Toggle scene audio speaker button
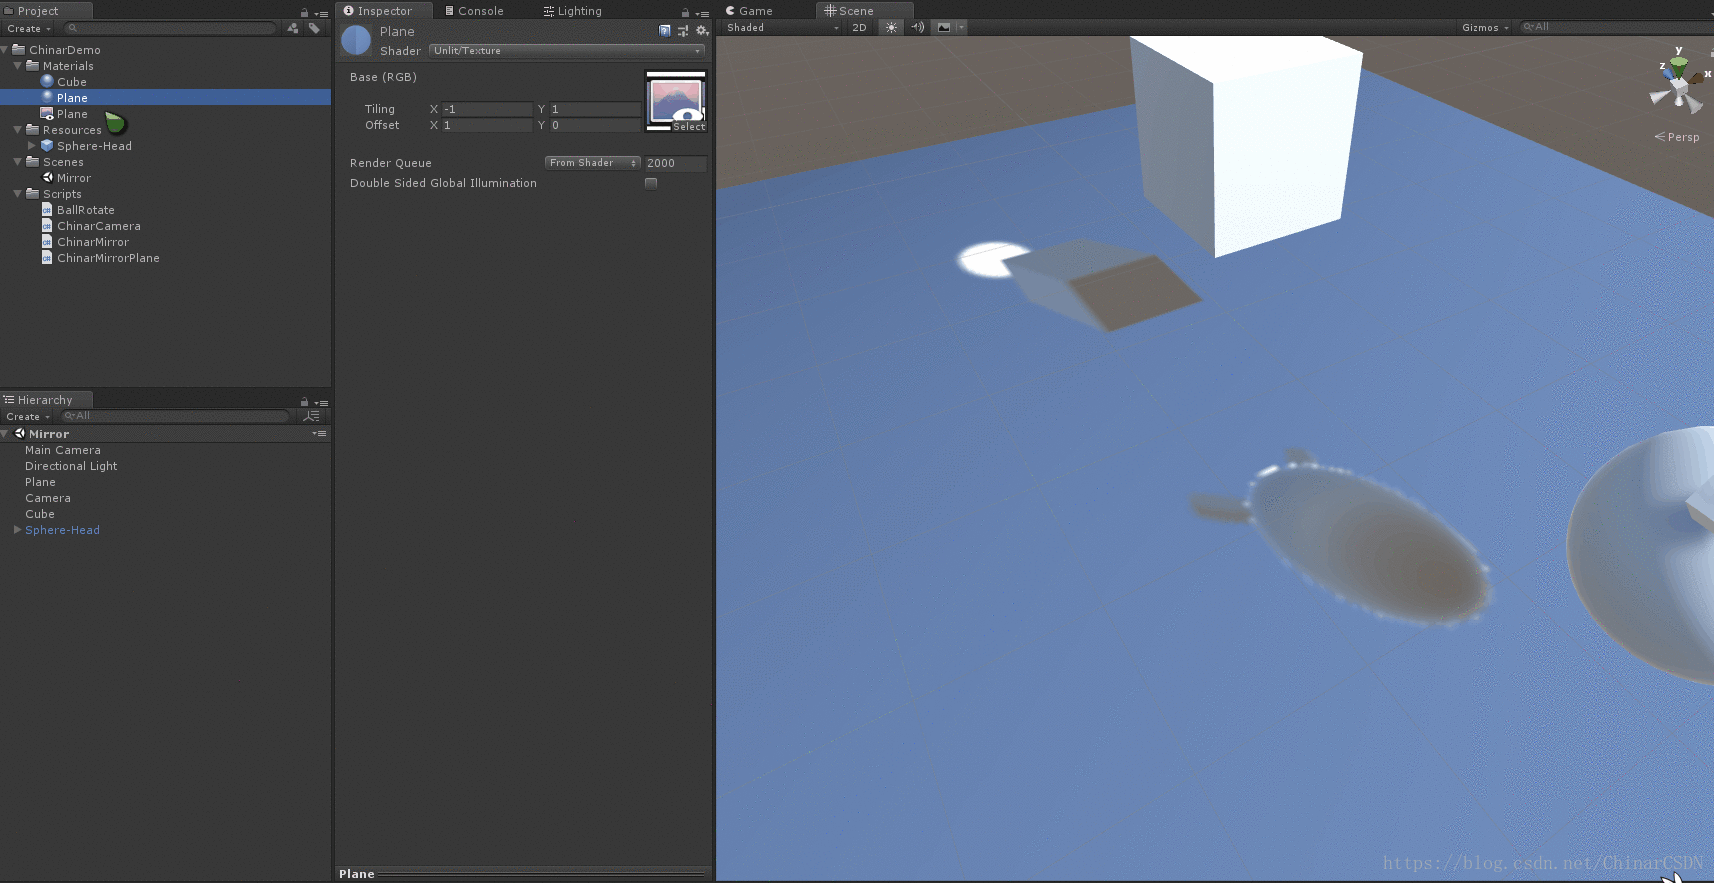This screenshot has height=883, width=1714. pyautogui.click(x=918, y=28)
